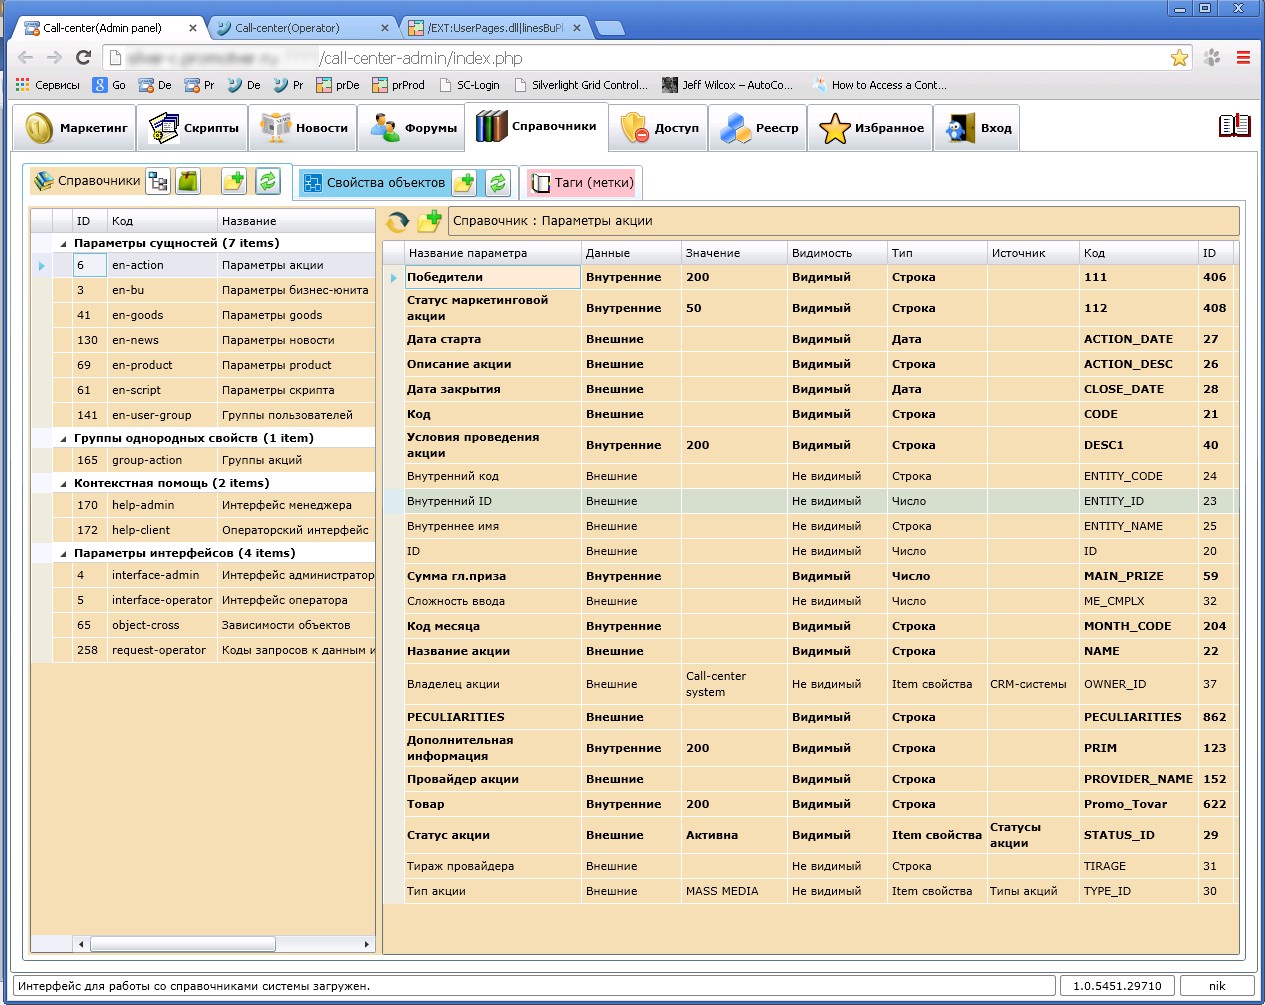Collapse the Параметры интерфейсов group

coord(64,553)
